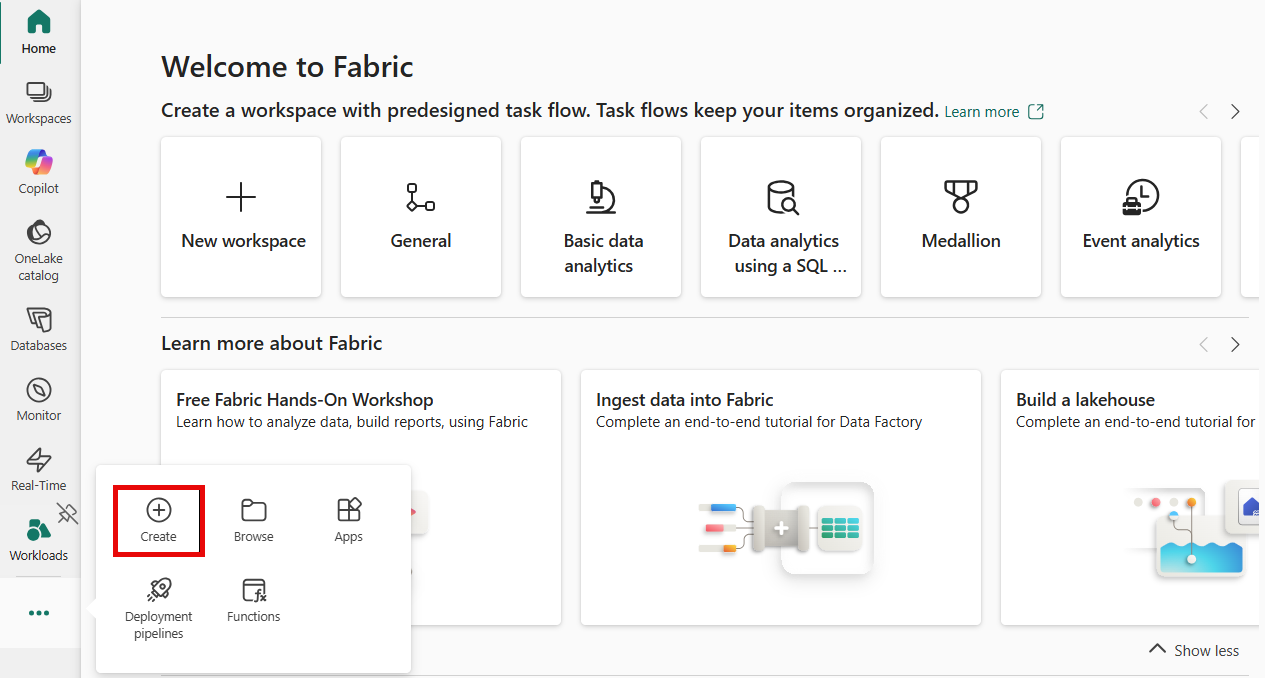The image size is (1265, 678).
Task: Go to Databases in the sidebar
Action: coord(39,329)
